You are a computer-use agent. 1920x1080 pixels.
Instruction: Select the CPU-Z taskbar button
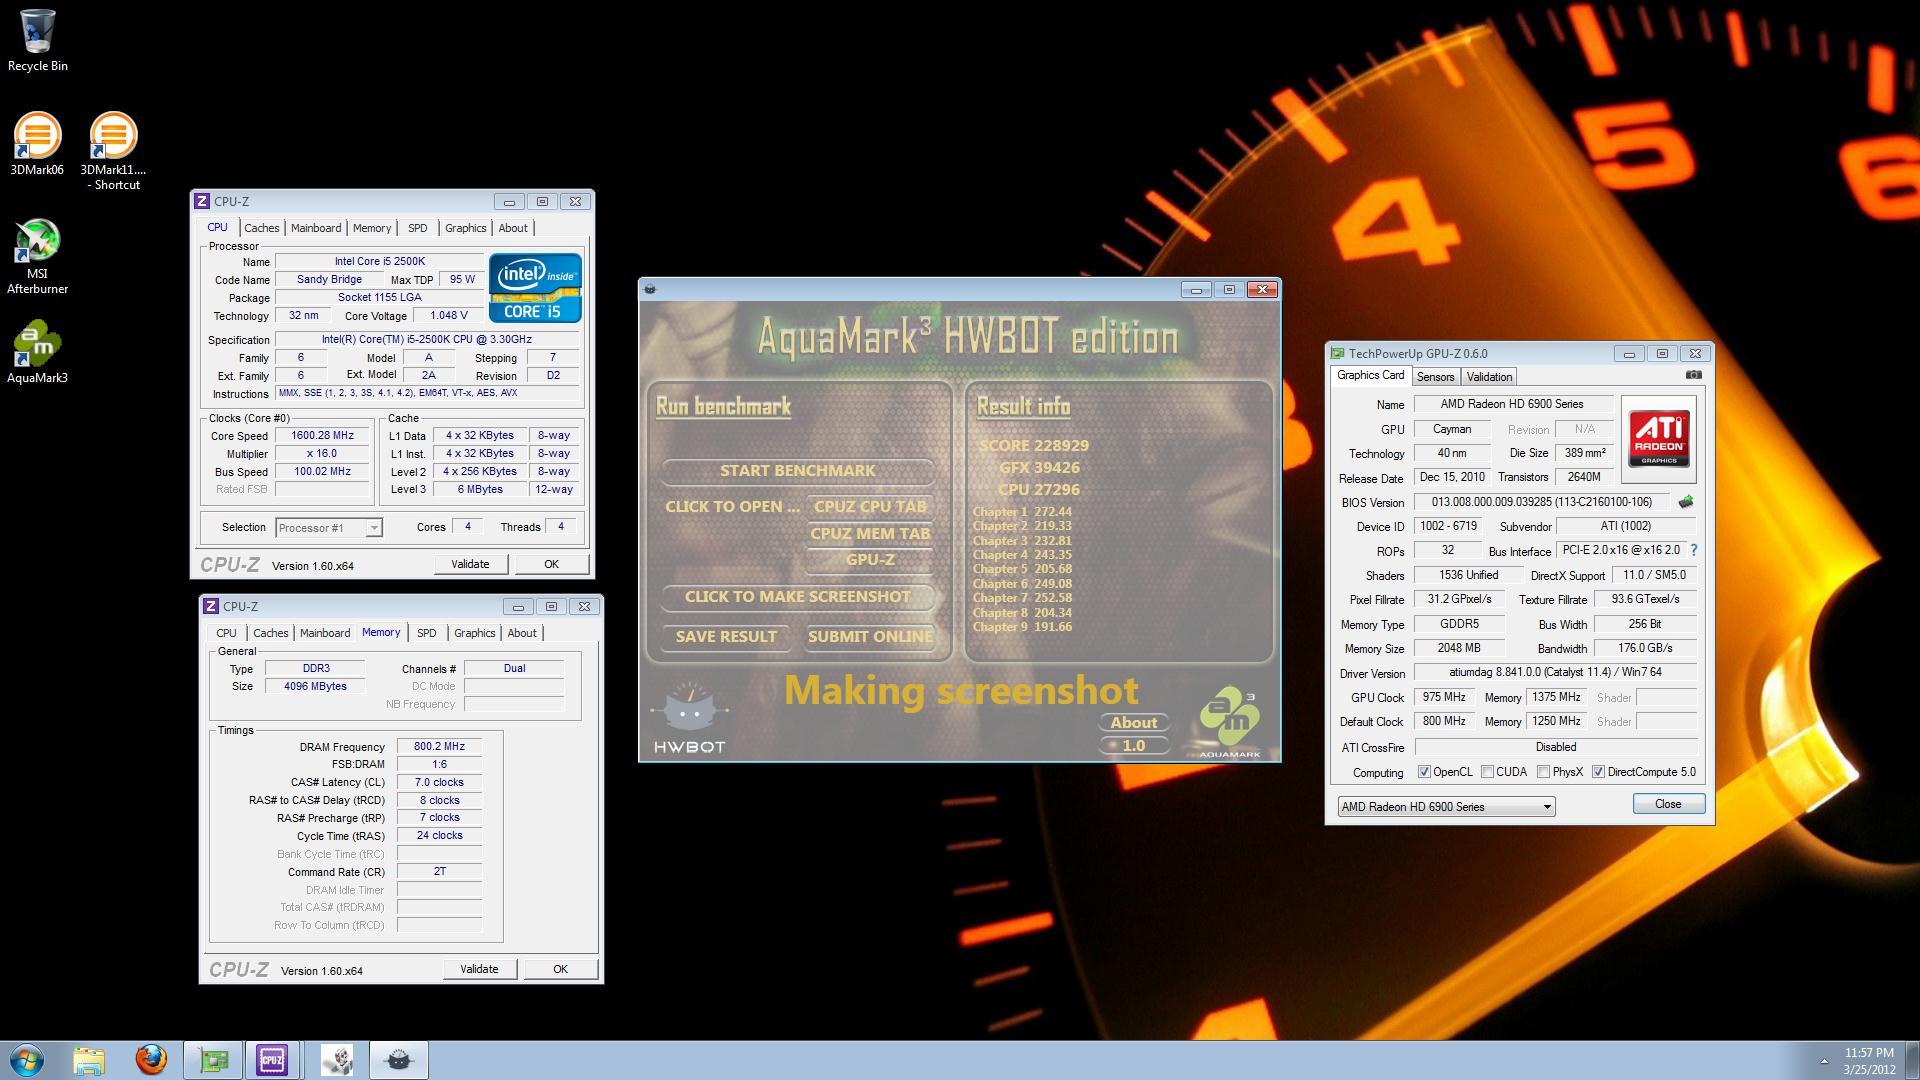point(272,1060)
